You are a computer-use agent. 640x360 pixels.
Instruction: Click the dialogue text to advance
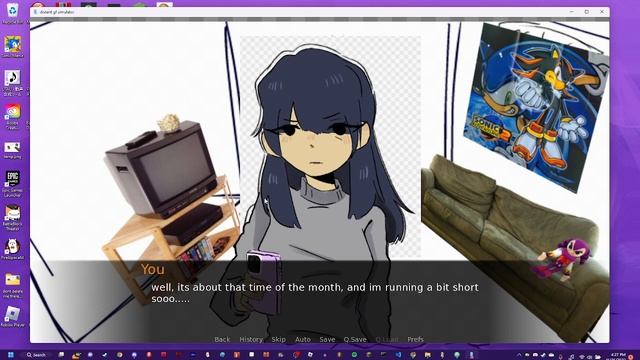click(x=315, y=293)
